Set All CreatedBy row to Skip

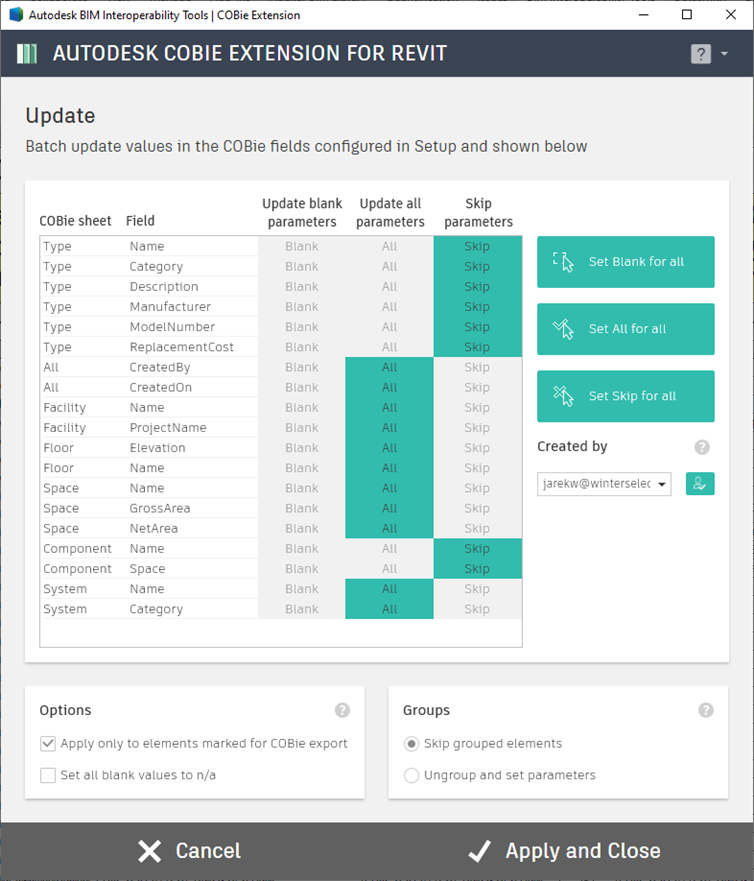click(x=477, y=367)
